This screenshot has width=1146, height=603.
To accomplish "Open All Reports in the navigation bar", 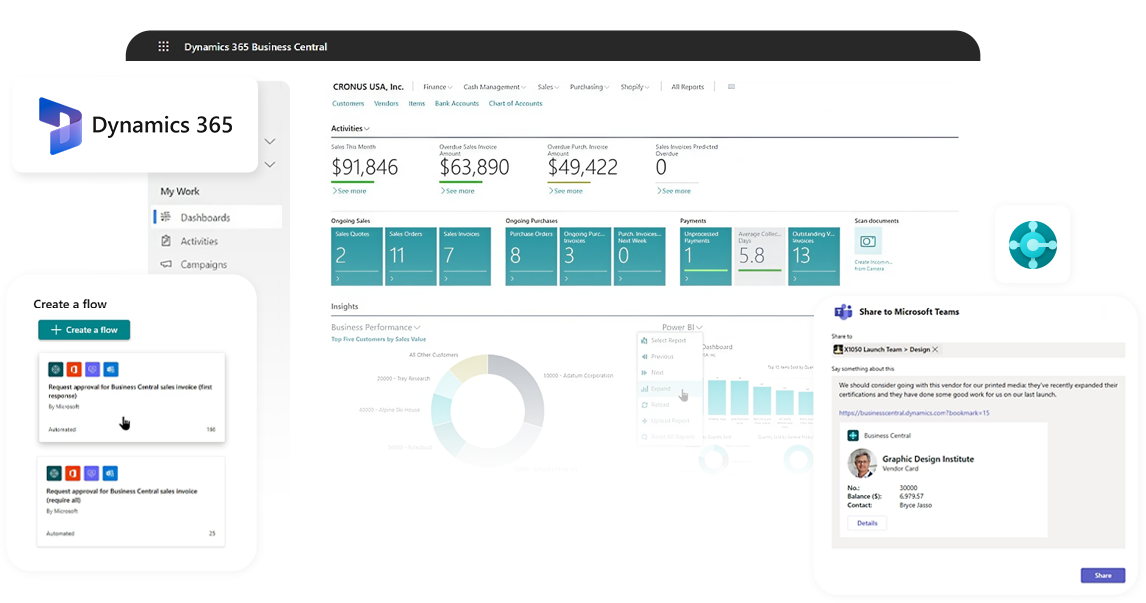I will click(x=688, y=87).
